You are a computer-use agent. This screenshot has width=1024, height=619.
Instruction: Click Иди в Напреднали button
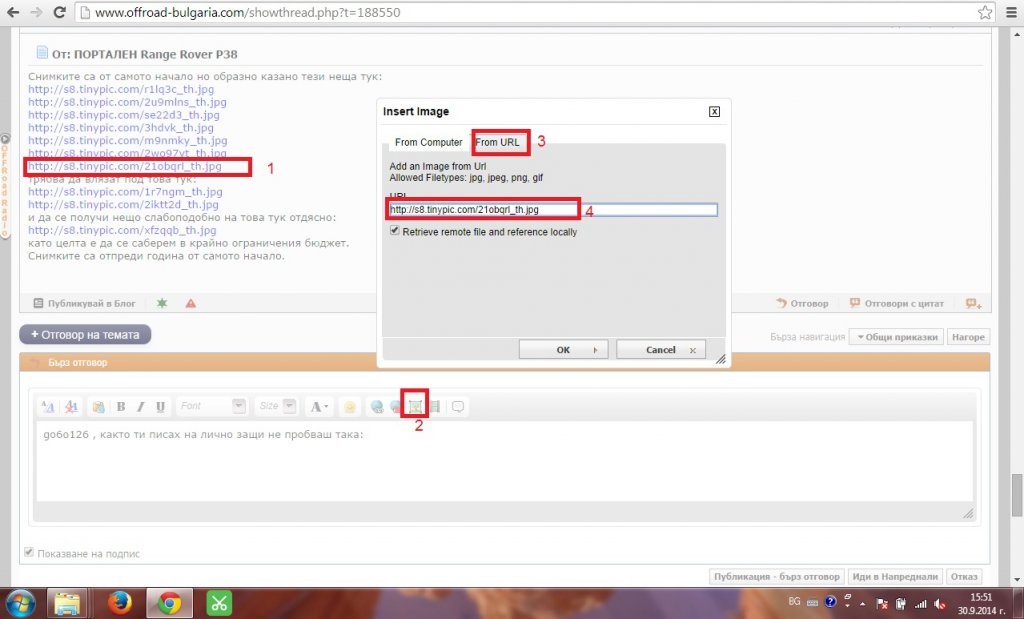coord(895,577)
